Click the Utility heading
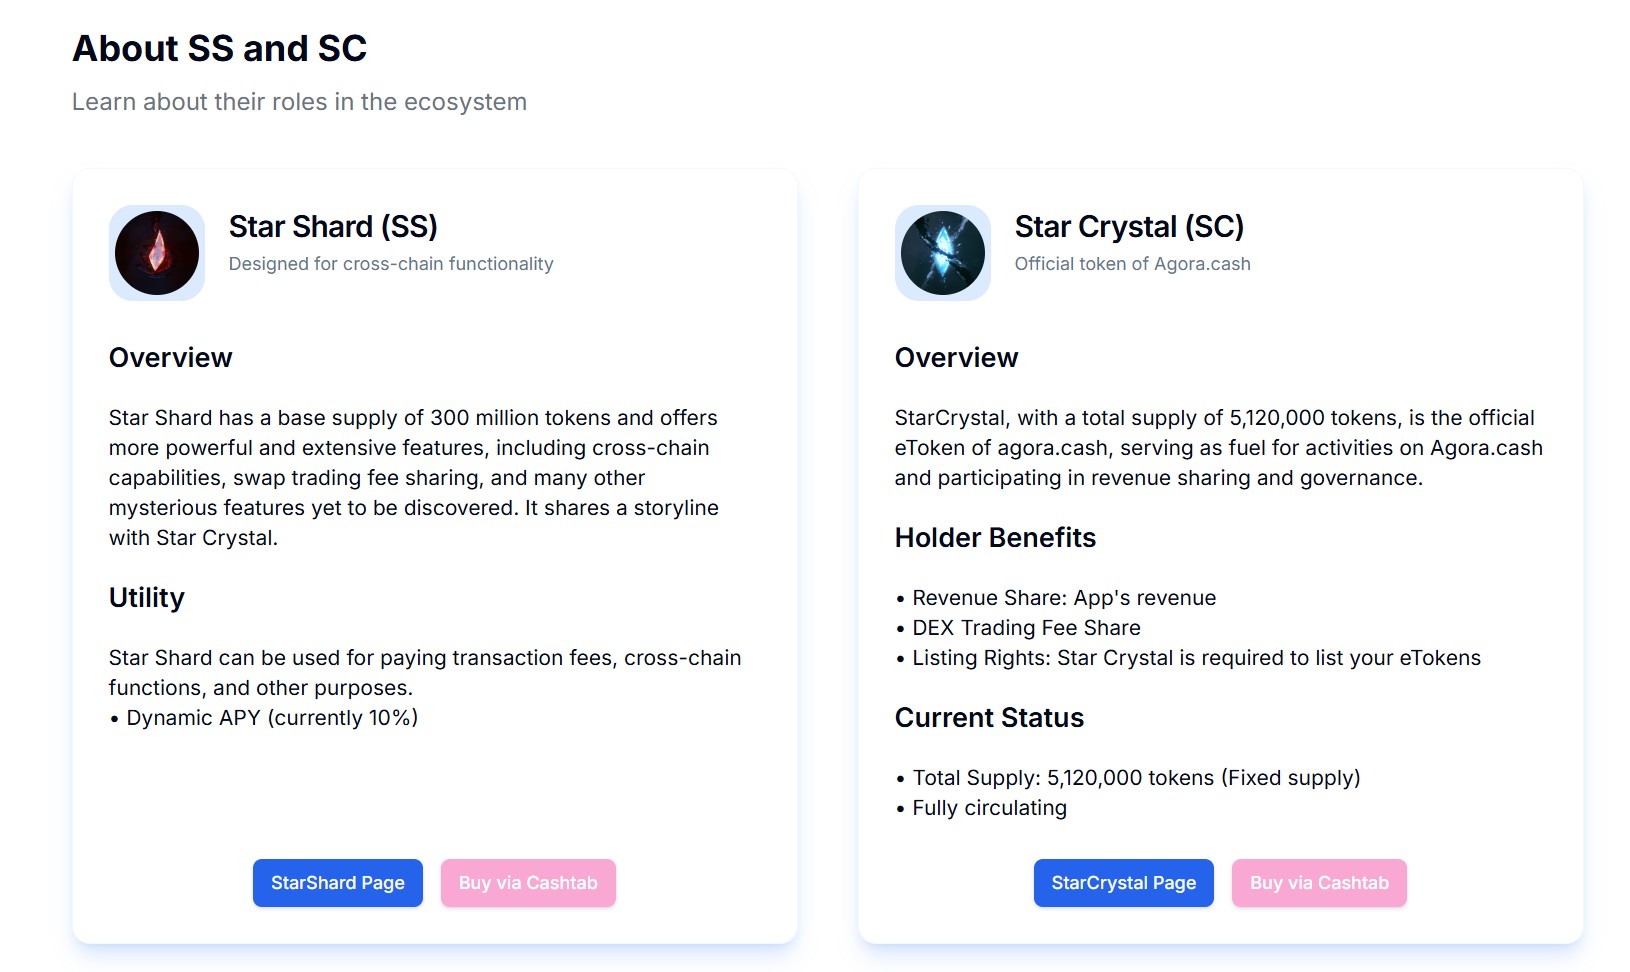The image size is (1630, 972). [x=147, y=598]
